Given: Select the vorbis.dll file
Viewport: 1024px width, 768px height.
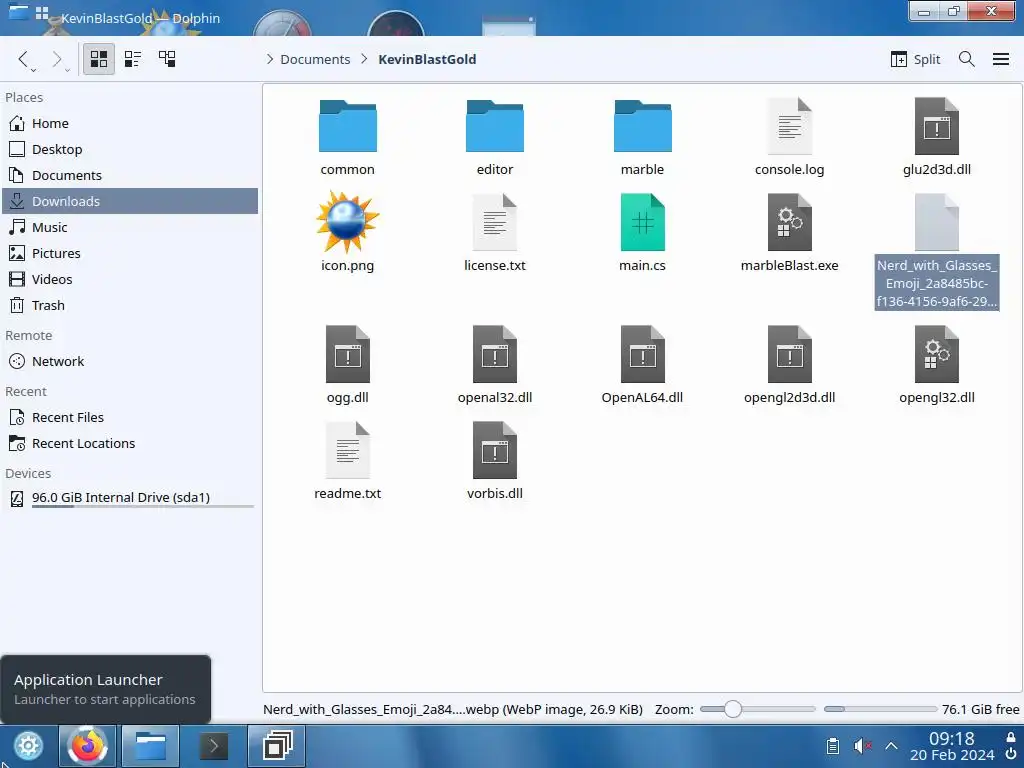Looking at the screenshot, I should click(495, 461).
